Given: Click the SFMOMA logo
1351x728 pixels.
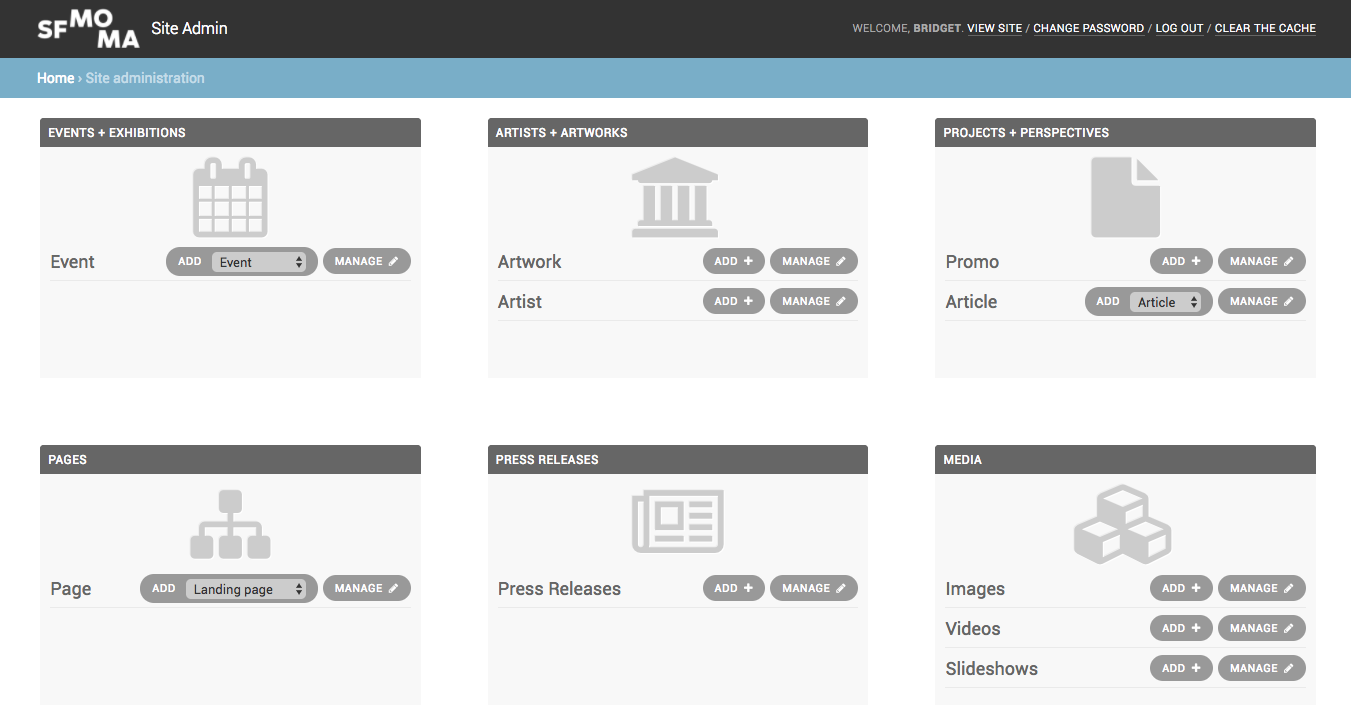Looking at the screenshot, I should (x=88, y=29).
